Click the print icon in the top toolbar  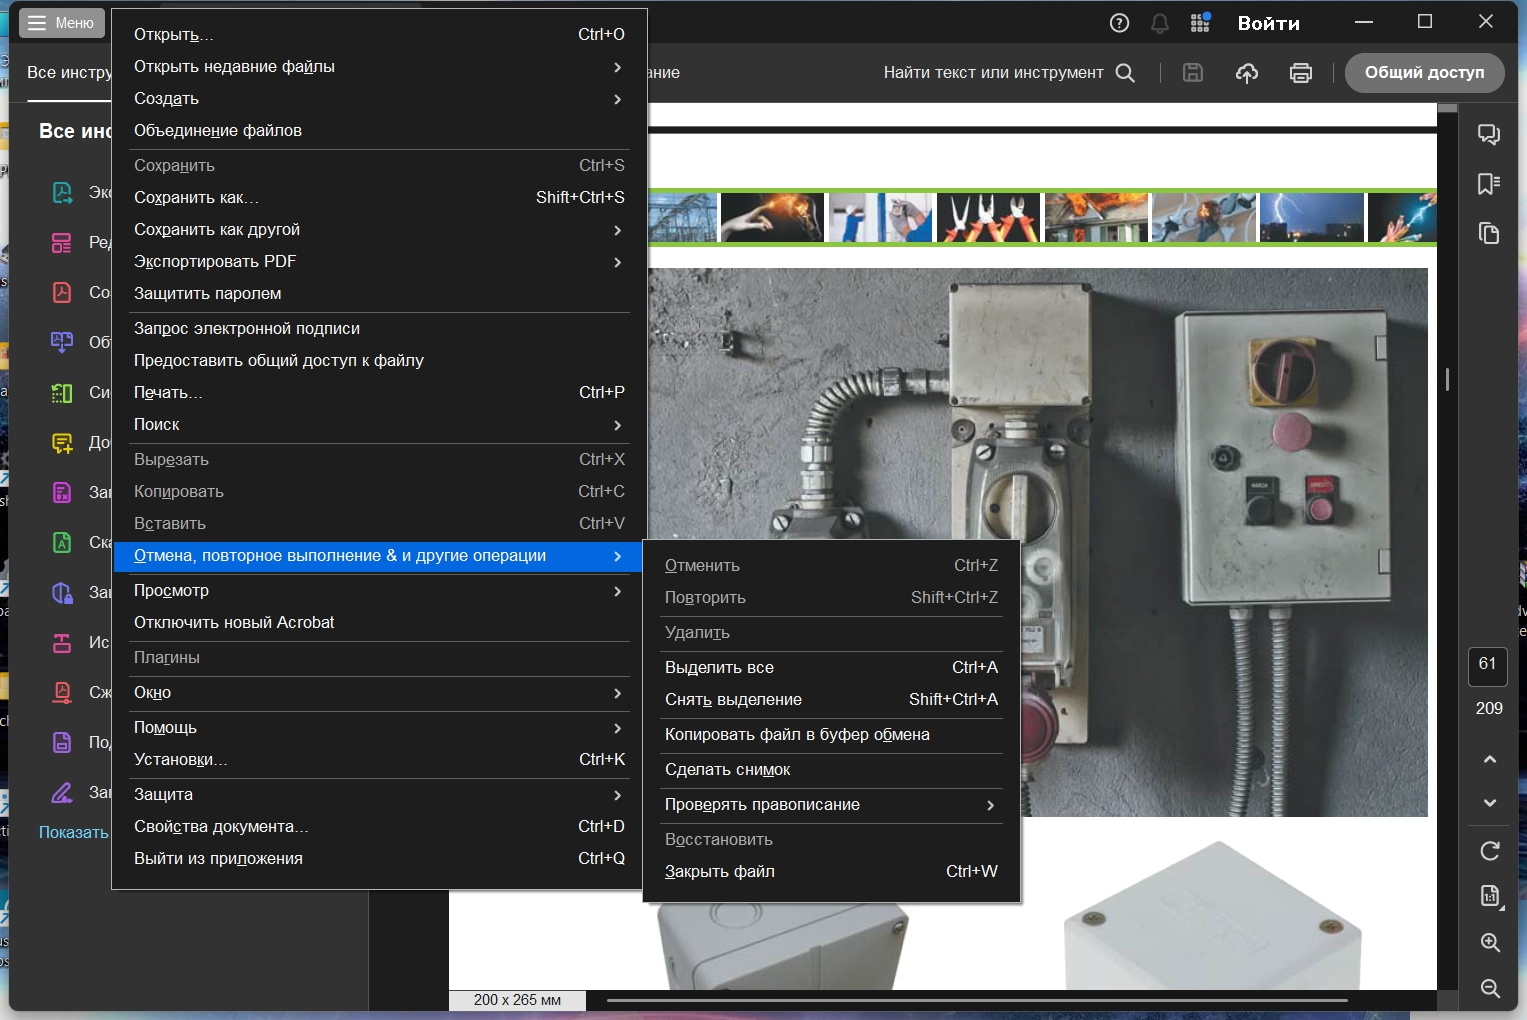point(1300,73)
